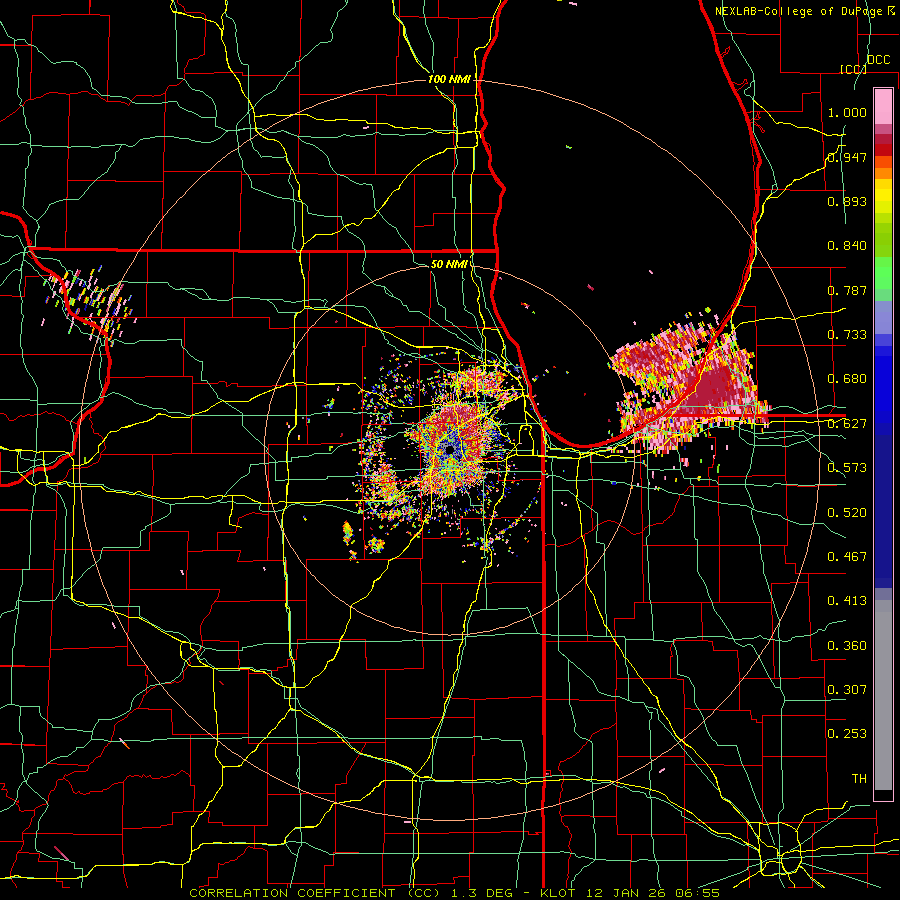Click the 50 NMI range ring label
Image resolution: width=900 pixels, height=900 pixels.
449,265
